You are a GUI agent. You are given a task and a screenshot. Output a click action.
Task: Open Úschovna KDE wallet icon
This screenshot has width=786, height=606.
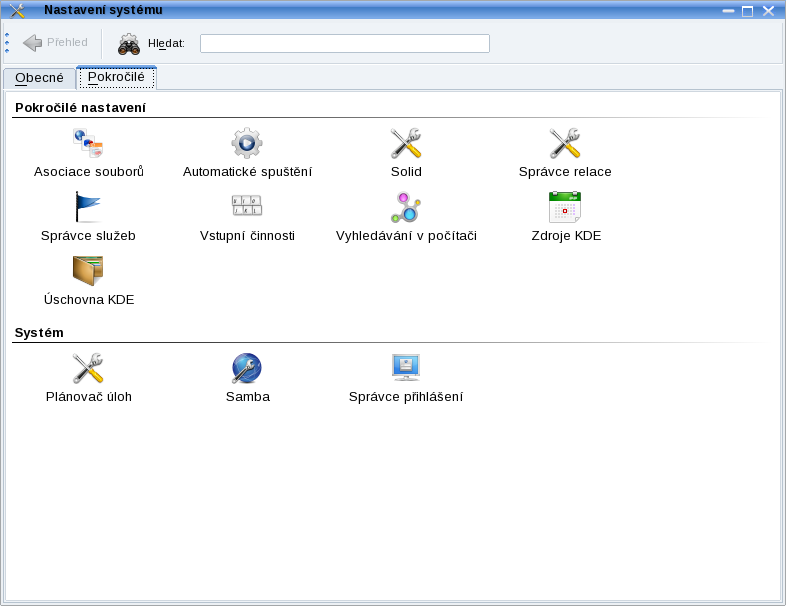click(88, 271)
